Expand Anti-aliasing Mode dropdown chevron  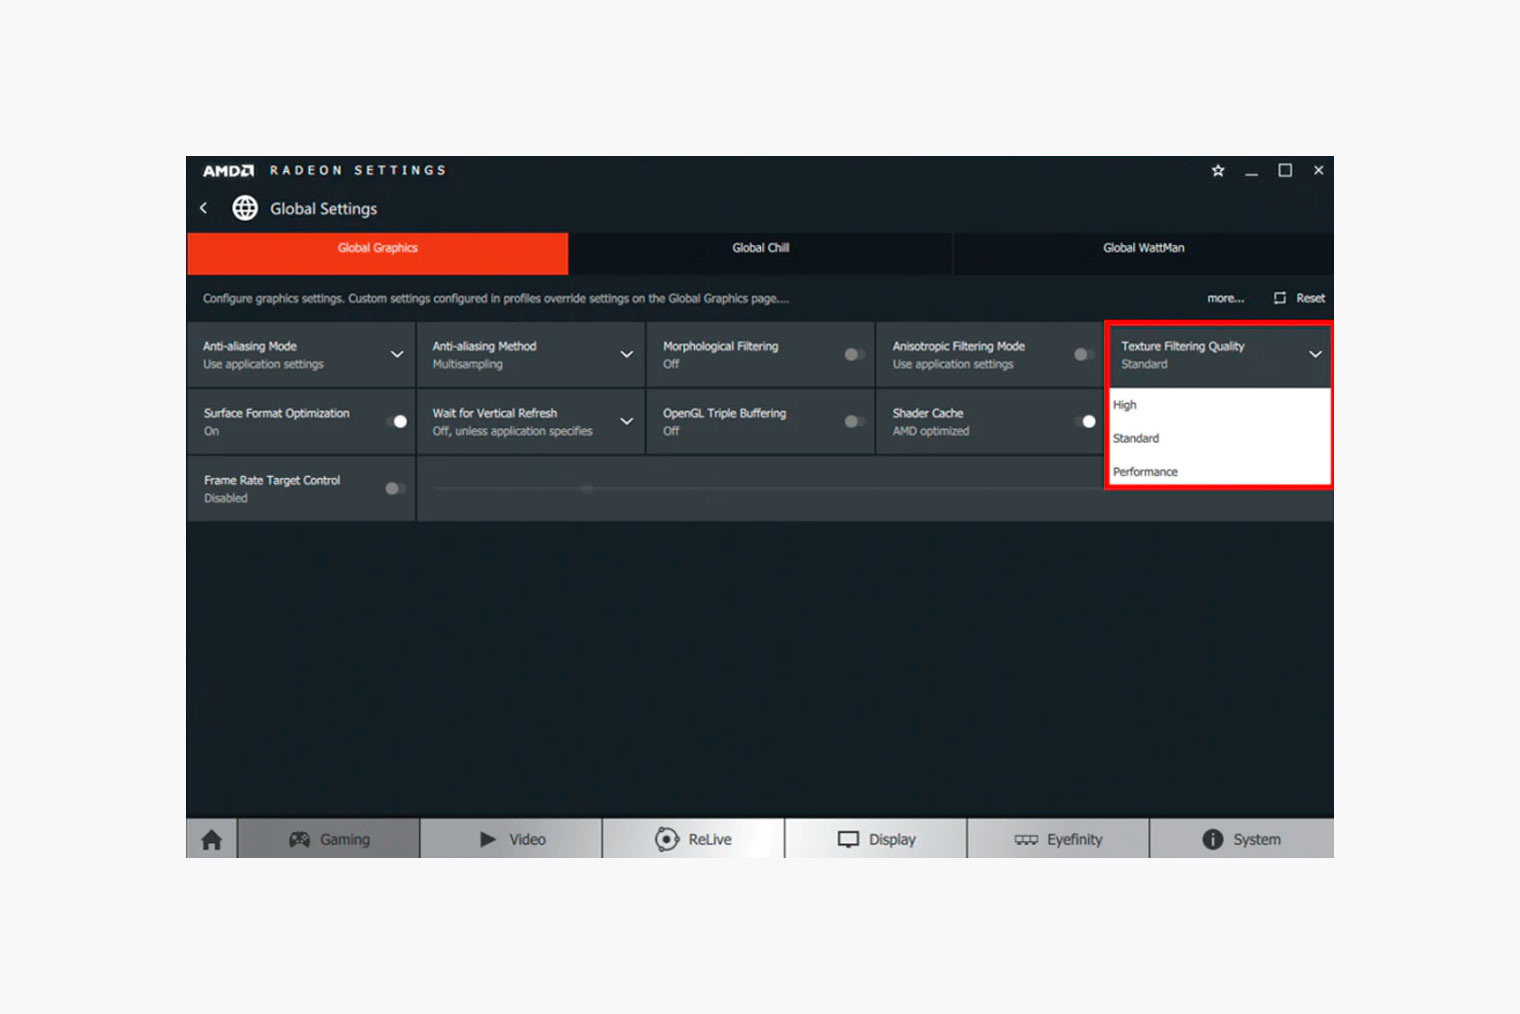397,354
